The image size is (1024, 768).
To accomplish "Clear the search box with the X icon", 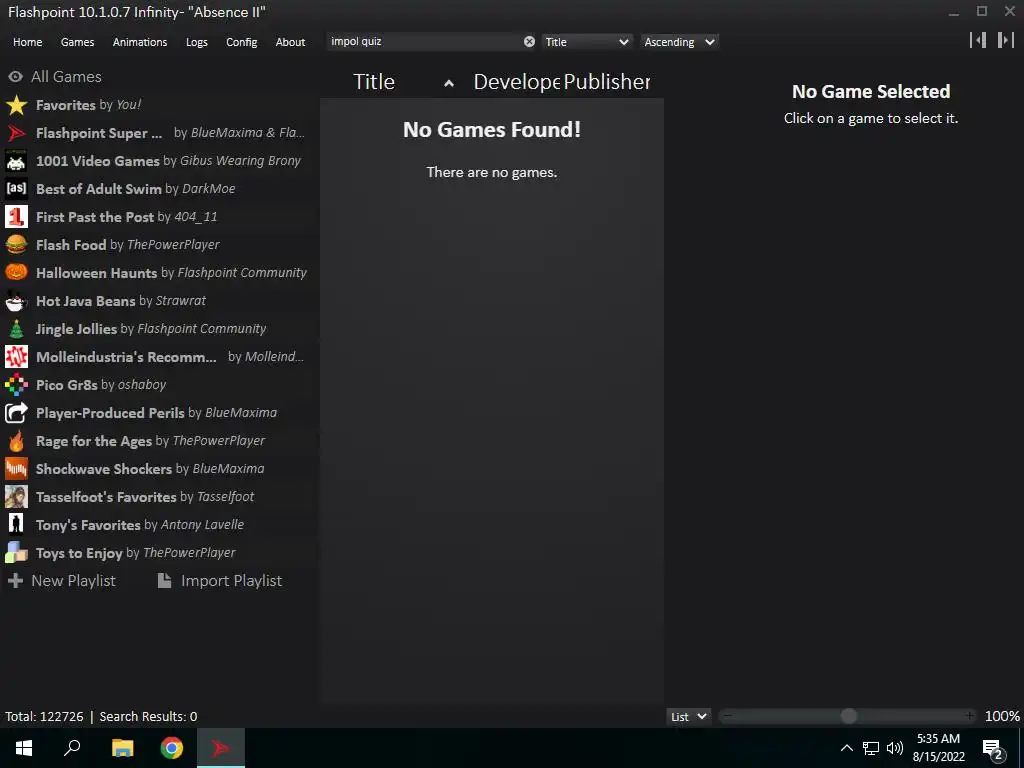I will [529, 42].
